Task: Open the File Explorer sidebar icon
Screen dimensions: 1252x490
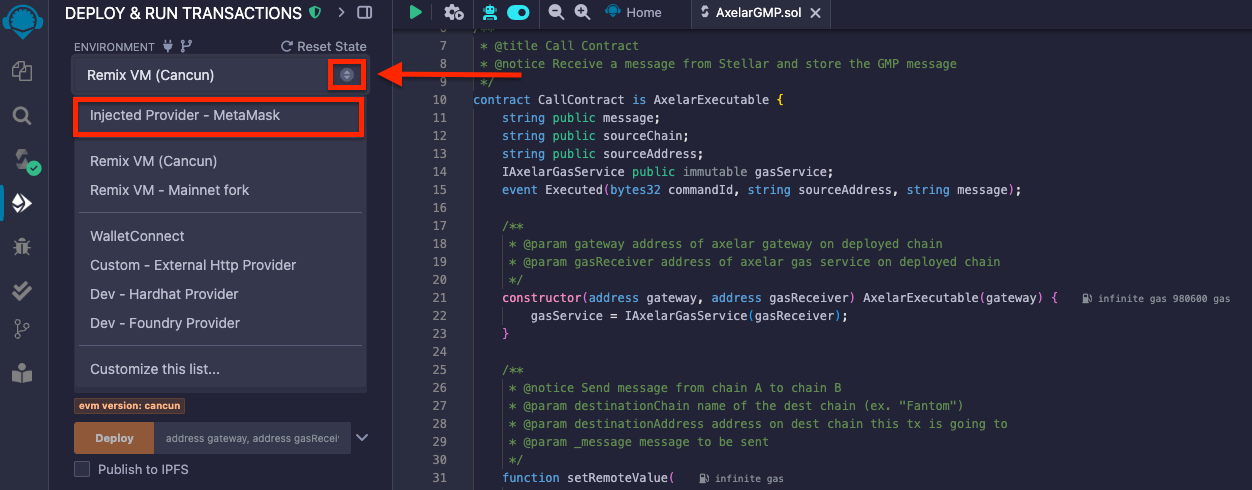Action: (x=22, y=71)
